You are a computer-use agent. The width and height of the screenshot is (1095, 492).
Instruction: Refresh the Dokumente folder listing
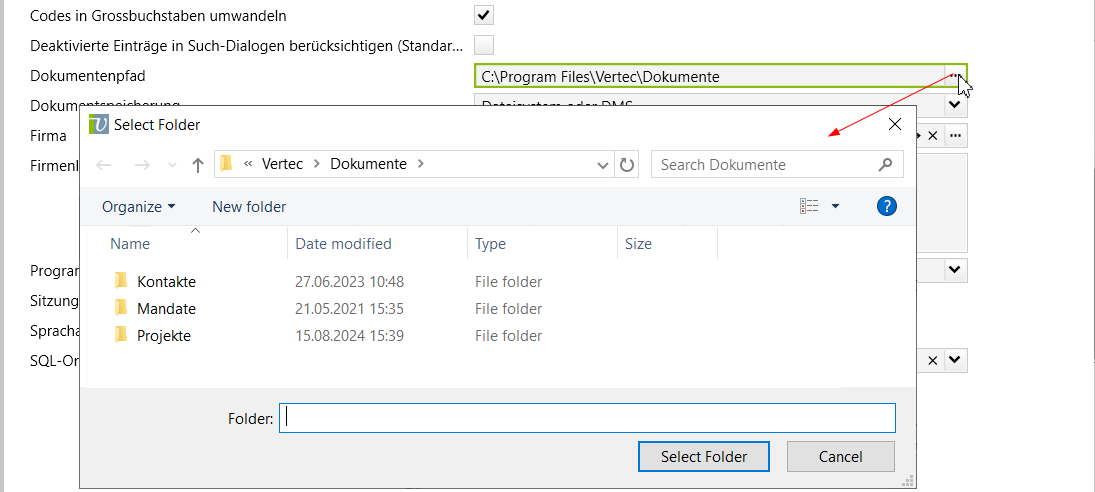(x=627, y=165)
